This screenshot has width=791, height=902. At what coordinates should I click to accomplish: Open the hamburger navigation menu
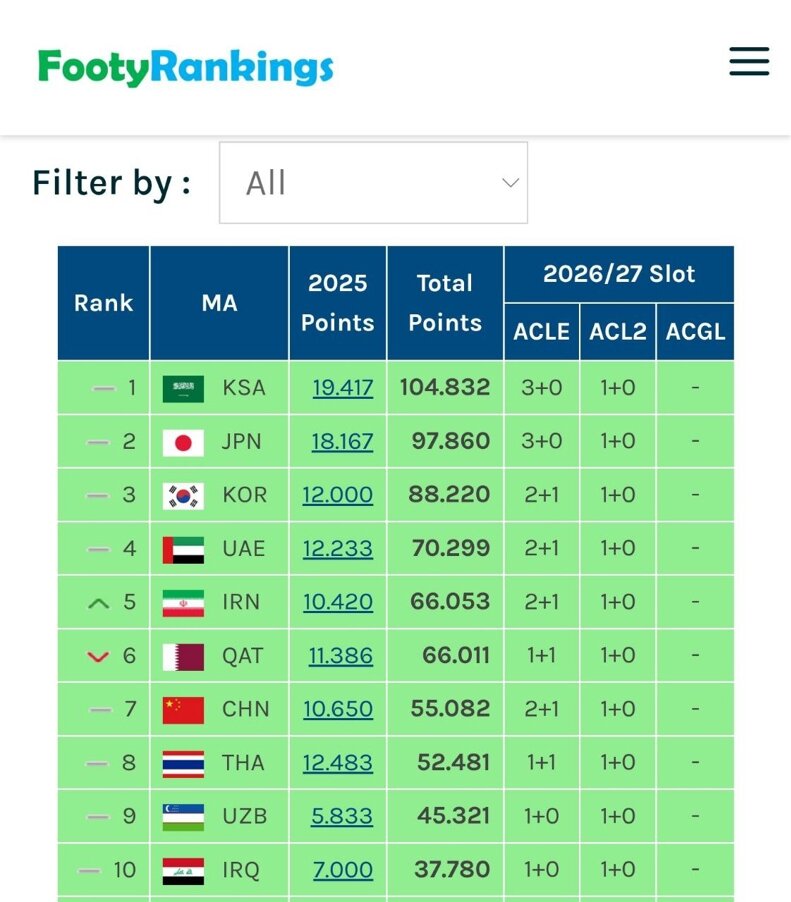(748, 62)
